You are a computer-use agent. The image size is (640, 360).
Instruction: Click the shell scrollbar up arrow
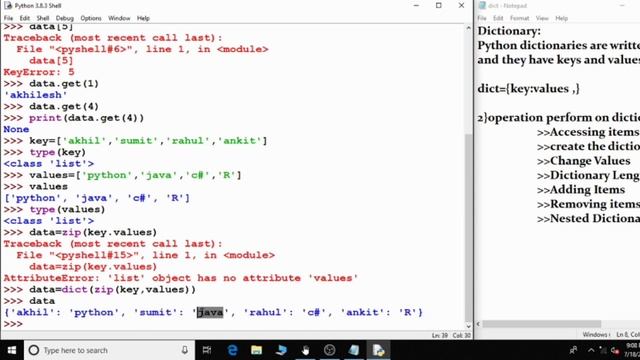468,28
